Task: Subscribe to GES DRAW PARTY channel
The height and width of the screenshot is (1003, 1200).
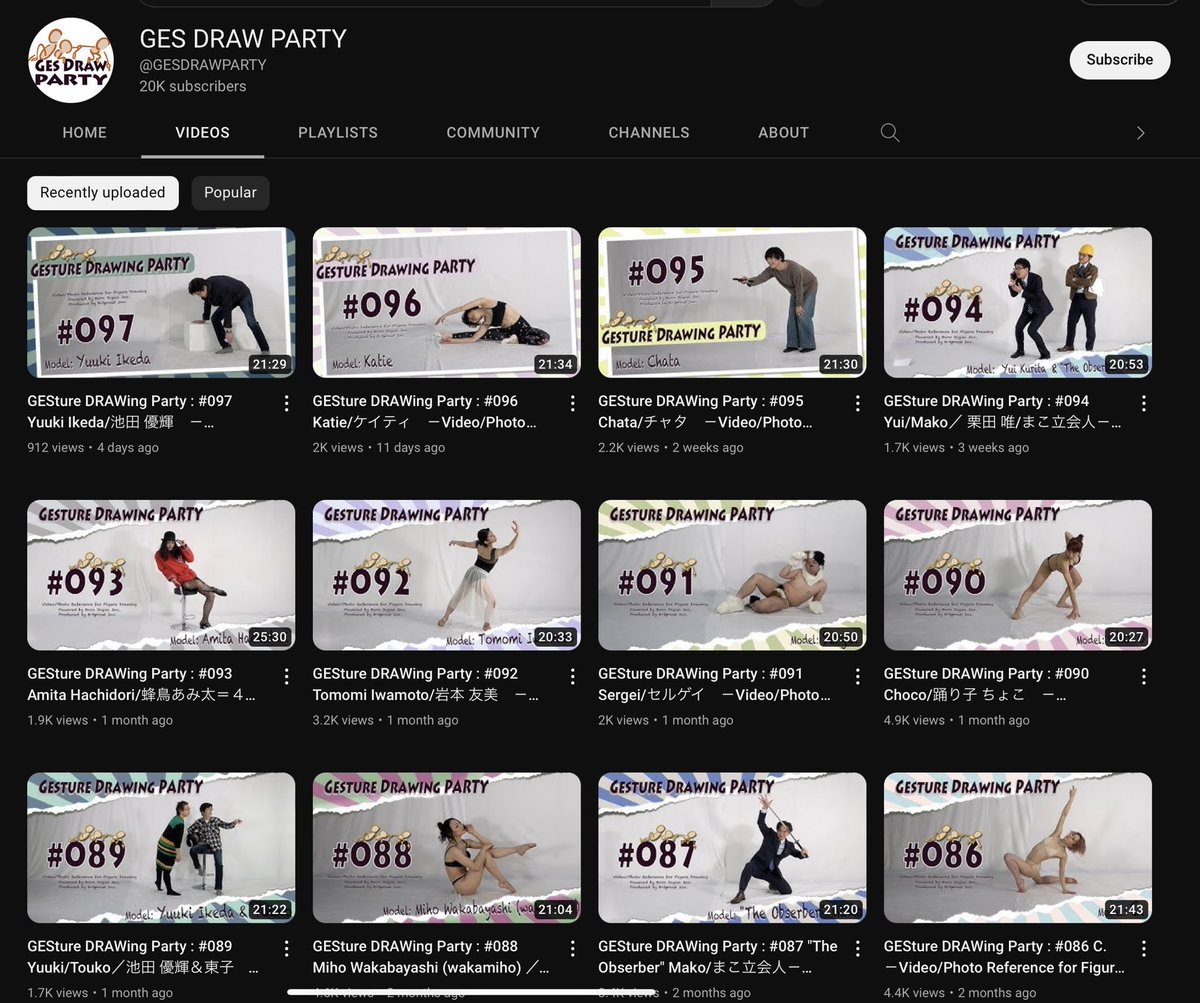Action: click(1120, 60)
